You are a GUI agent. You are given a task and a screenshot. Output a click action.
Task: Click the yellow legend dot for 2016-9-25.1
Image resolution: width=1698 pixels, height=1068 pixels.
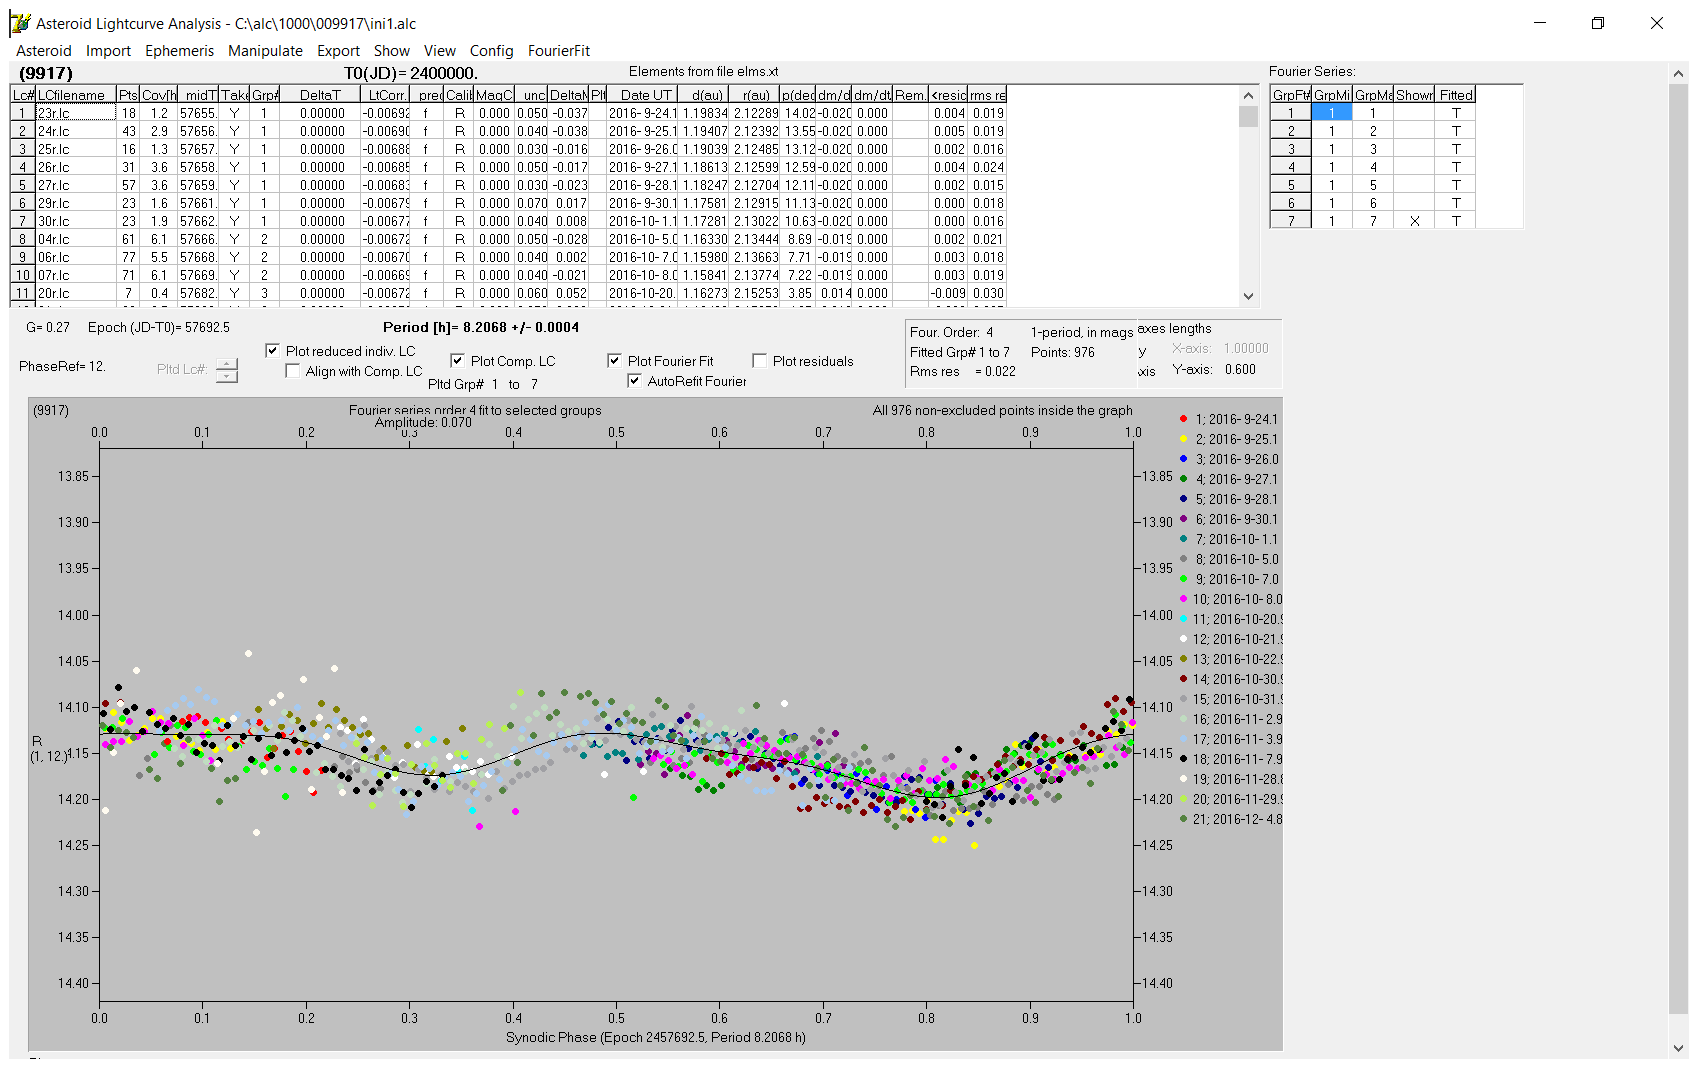pyautogui.click(x=1184, y=439)
